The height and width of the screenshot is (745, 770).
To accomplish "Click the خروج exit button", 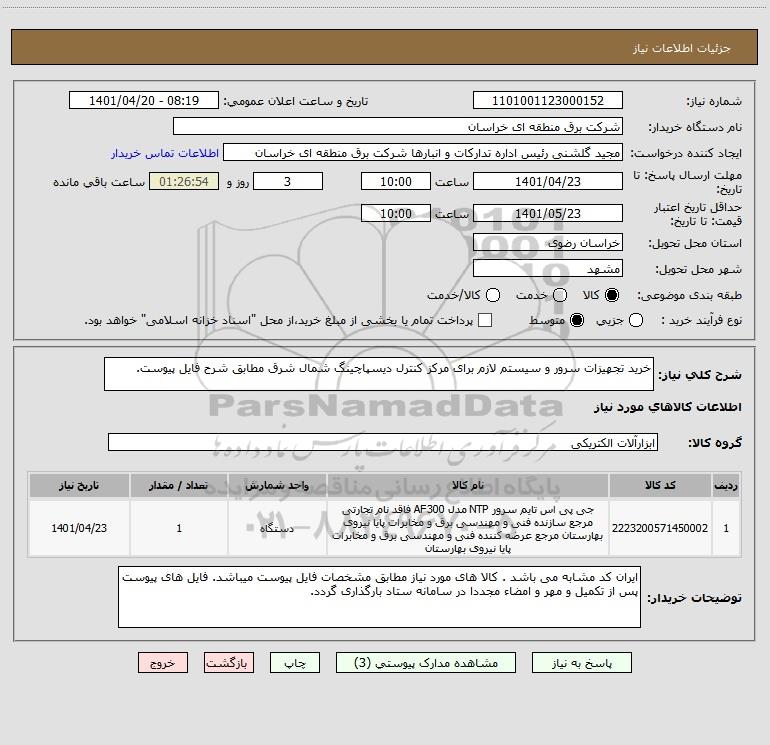I will 163,663.
